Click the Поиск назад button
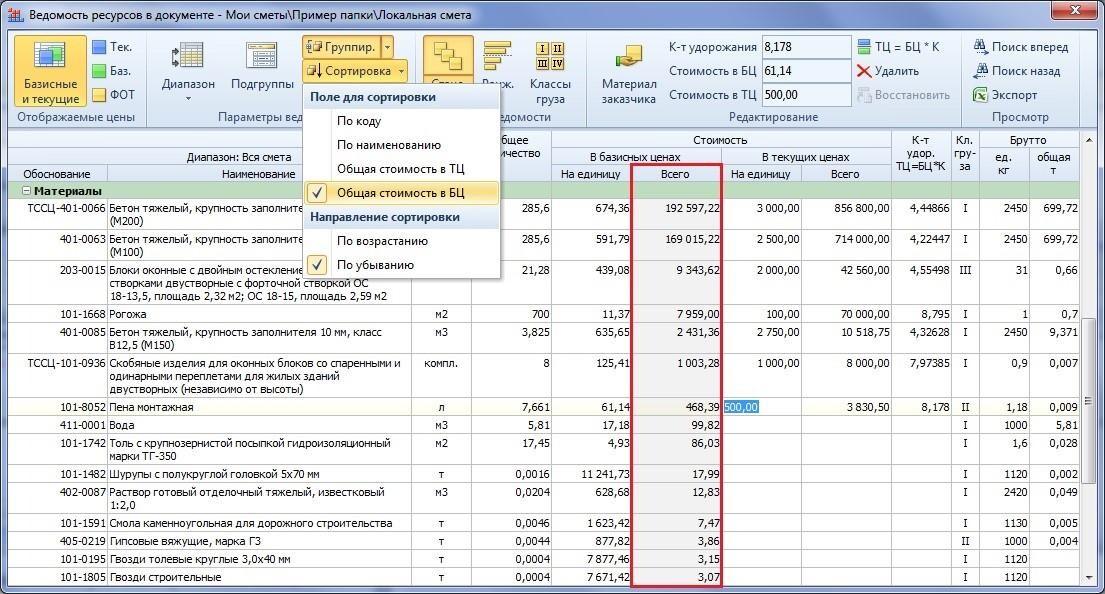This screenshot has width=1105, height=594. pos(981,71)
